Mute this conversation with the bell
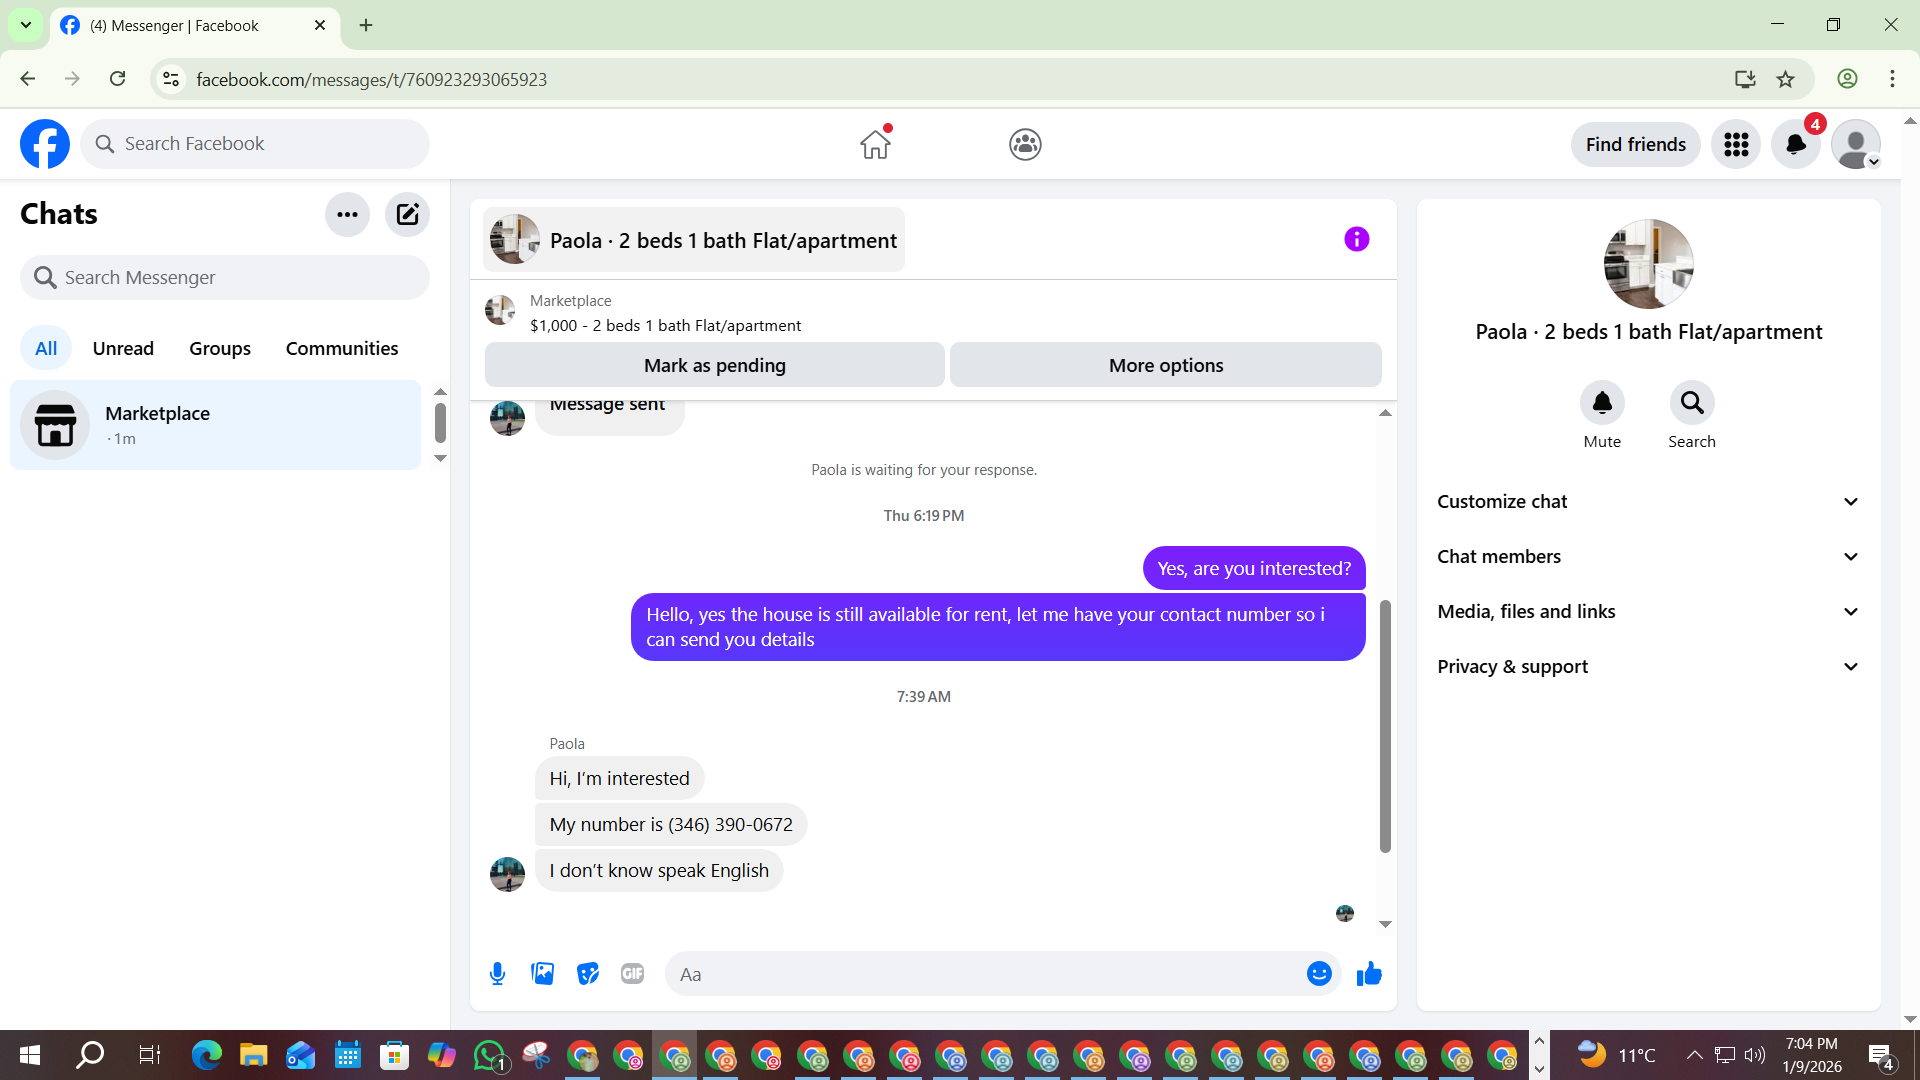 pos(1601,403)
